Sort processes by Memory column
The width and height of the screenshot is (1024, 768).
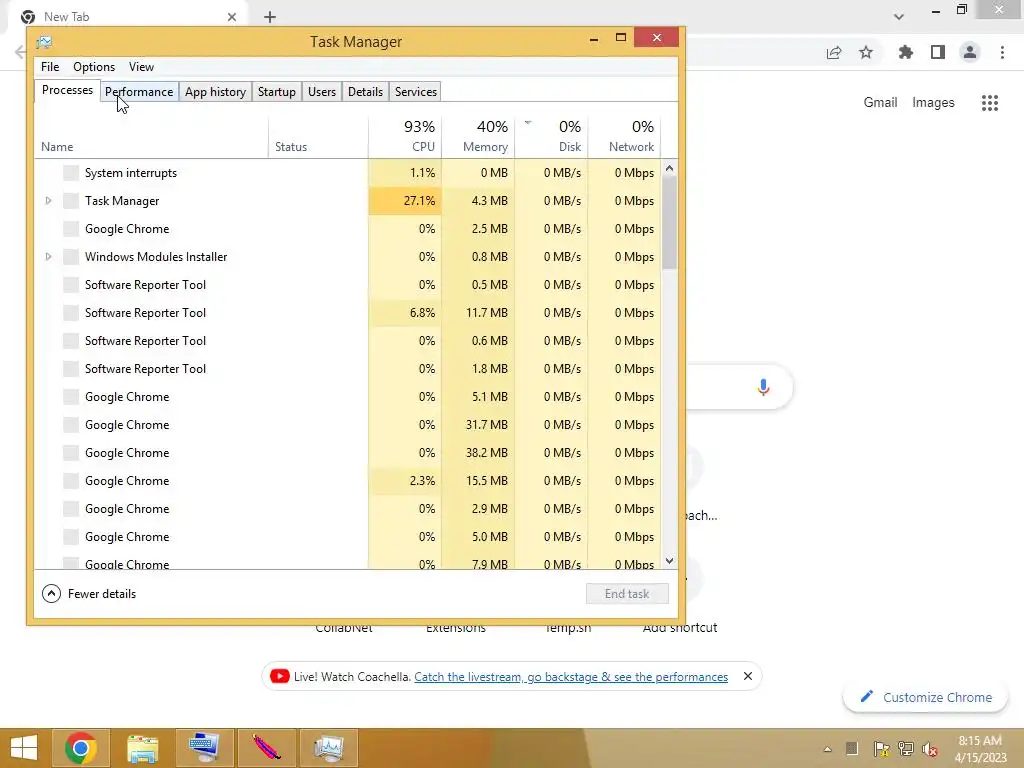pyautogui.click(x=478, y=136)
